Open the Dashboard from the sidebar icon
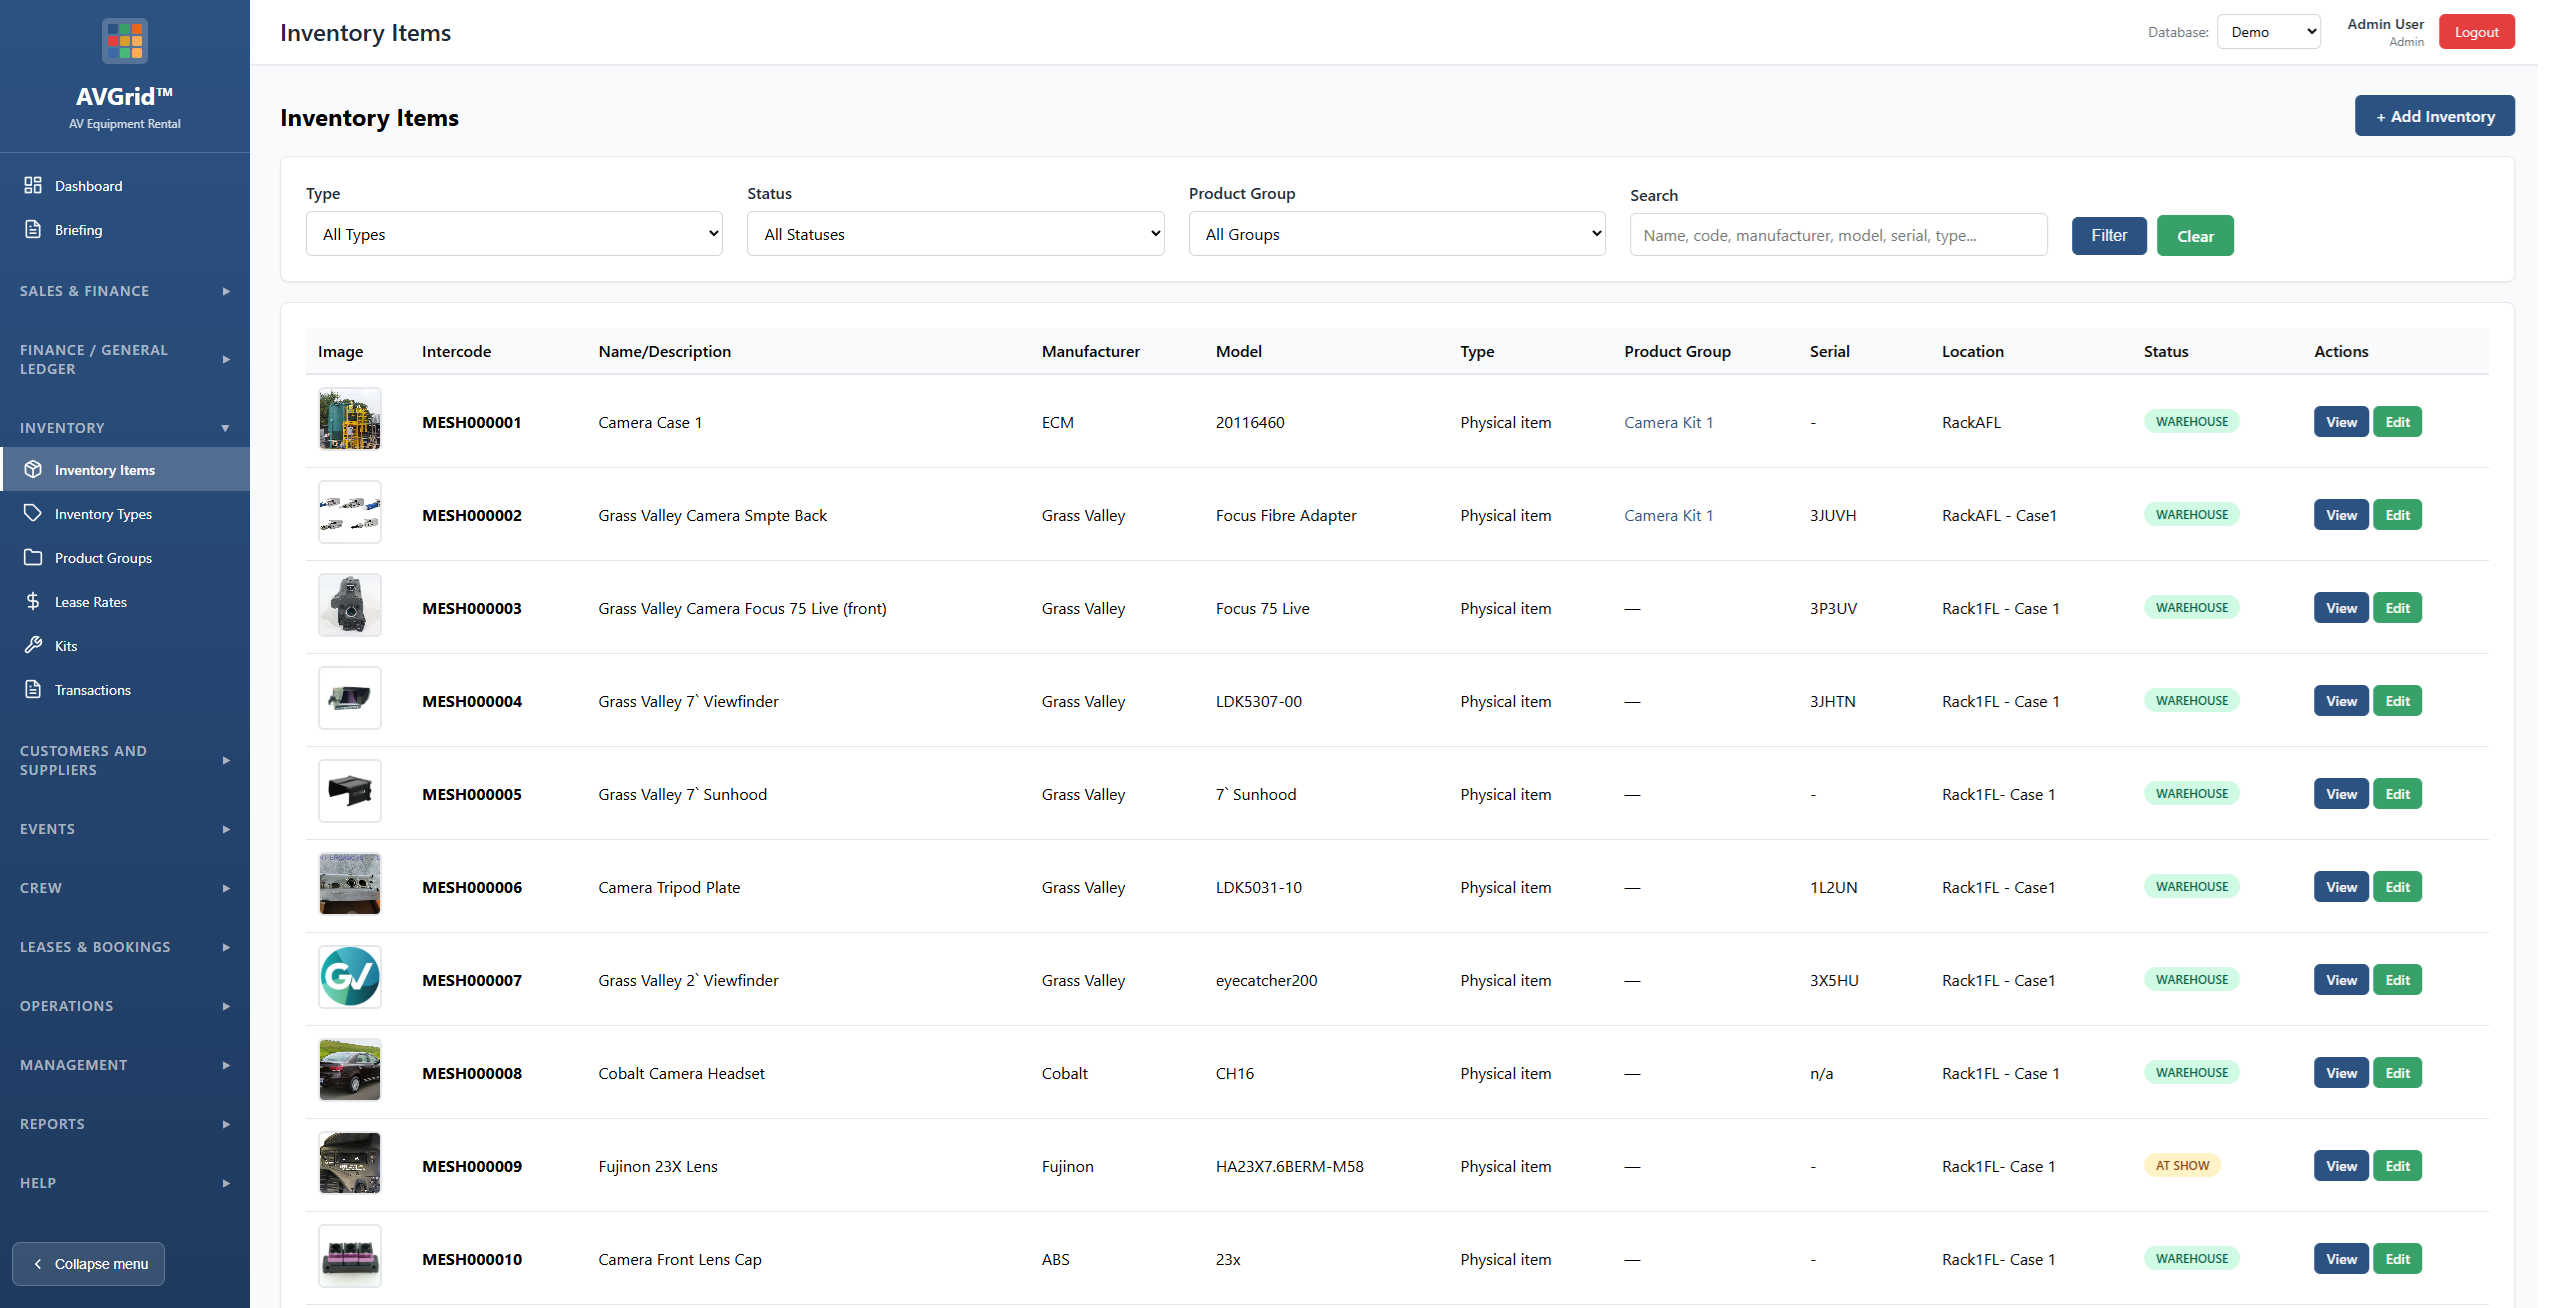 33,185
